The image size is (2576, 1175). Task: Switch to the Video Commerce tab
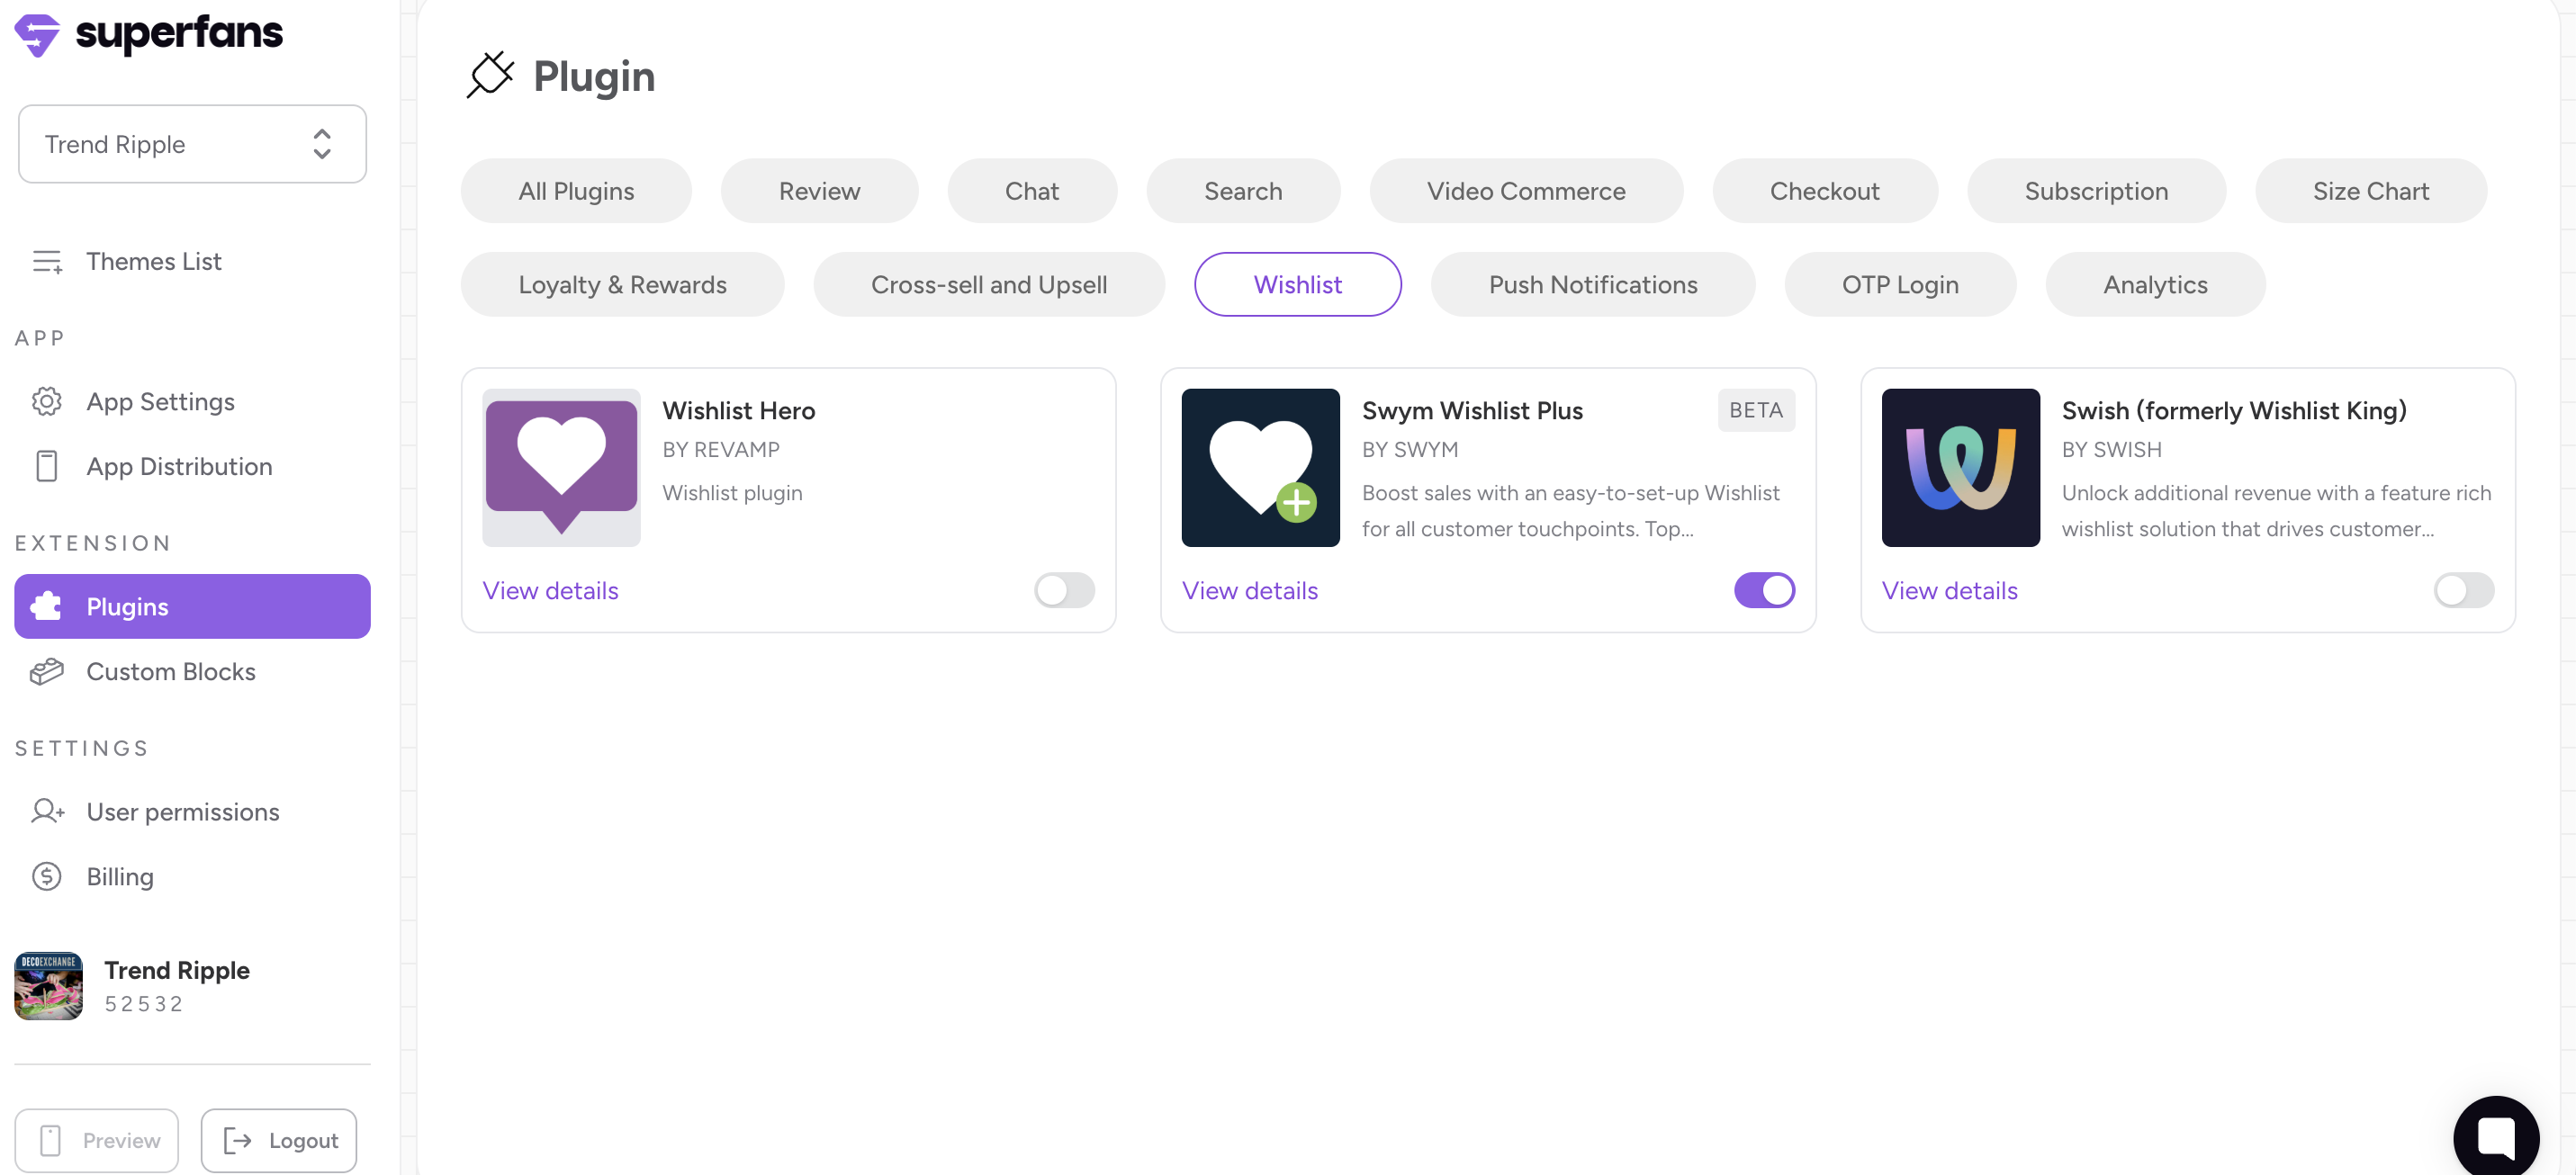(x=1525, y=191)
